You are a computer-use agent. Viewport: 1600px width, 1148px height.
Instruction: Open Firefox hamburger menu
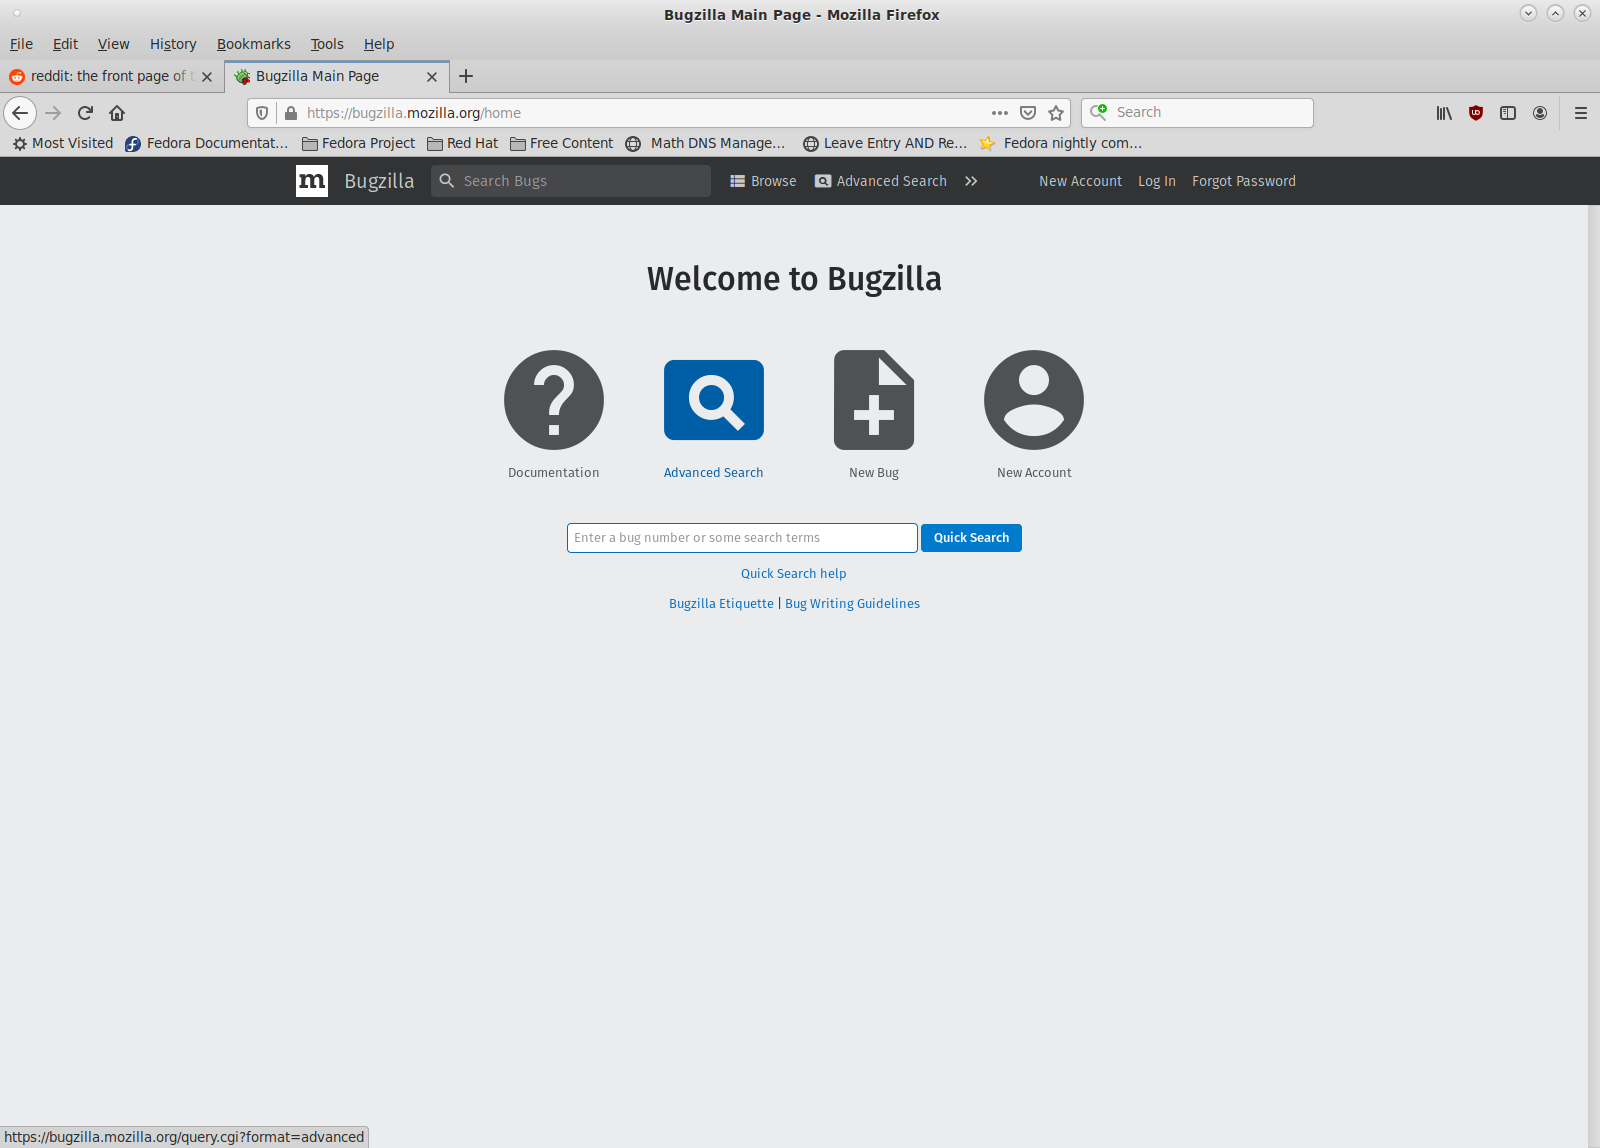coord(1581,113)
